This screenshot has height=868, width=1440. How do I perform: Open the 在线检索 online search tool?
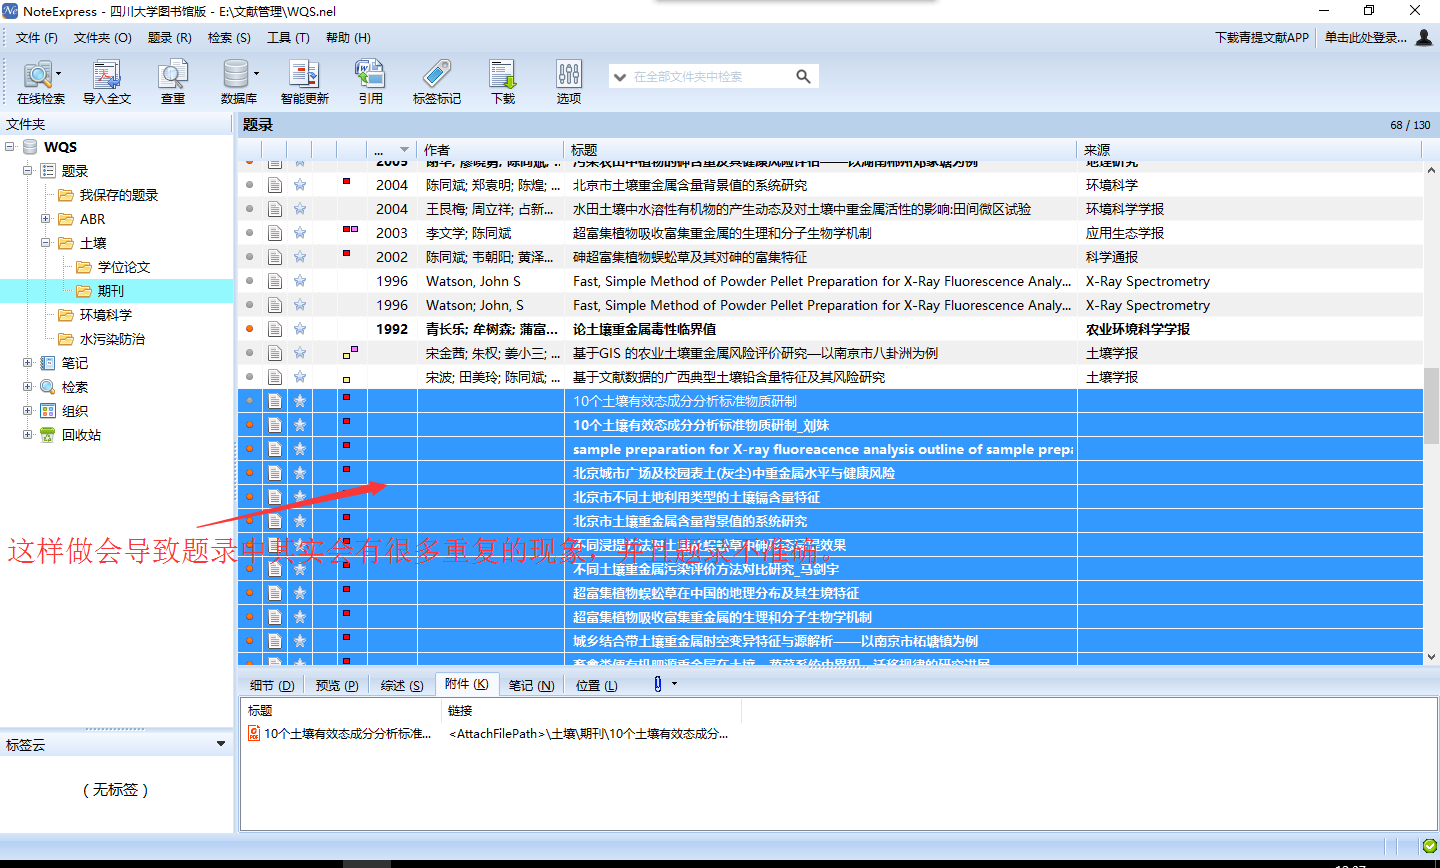(x=40, y=82)
